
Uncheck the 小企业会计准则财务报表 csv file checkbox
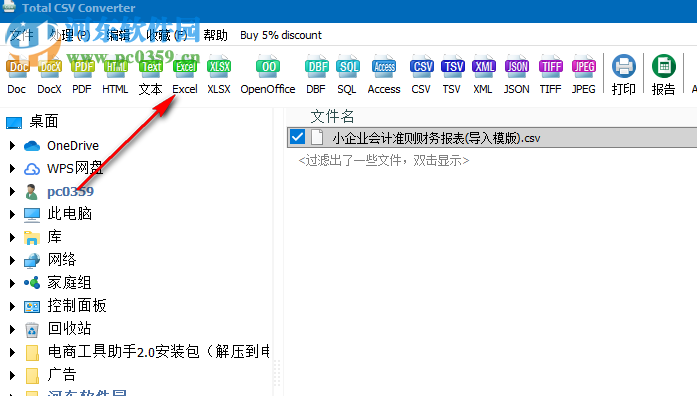tap(297, 137)
